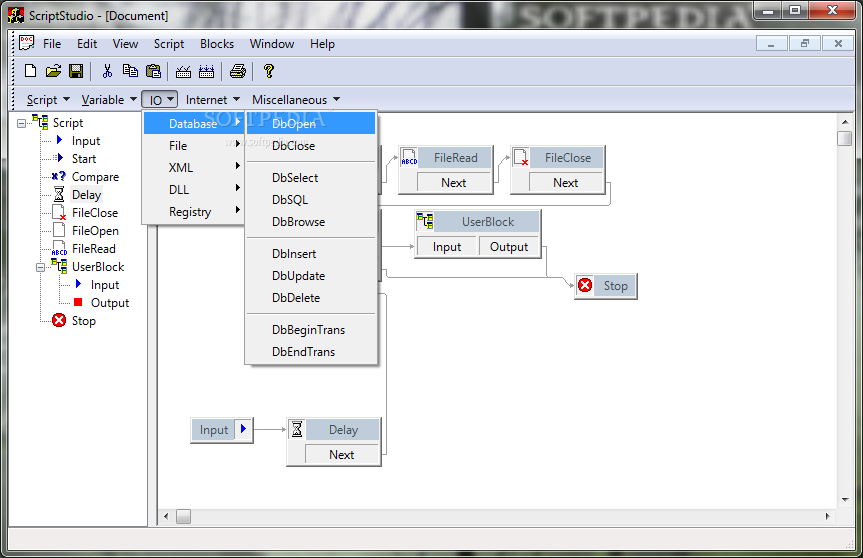Click the horizontal scrollbar right arrow
Viewport: 863px width, 558px height.
tap(827, 516)
